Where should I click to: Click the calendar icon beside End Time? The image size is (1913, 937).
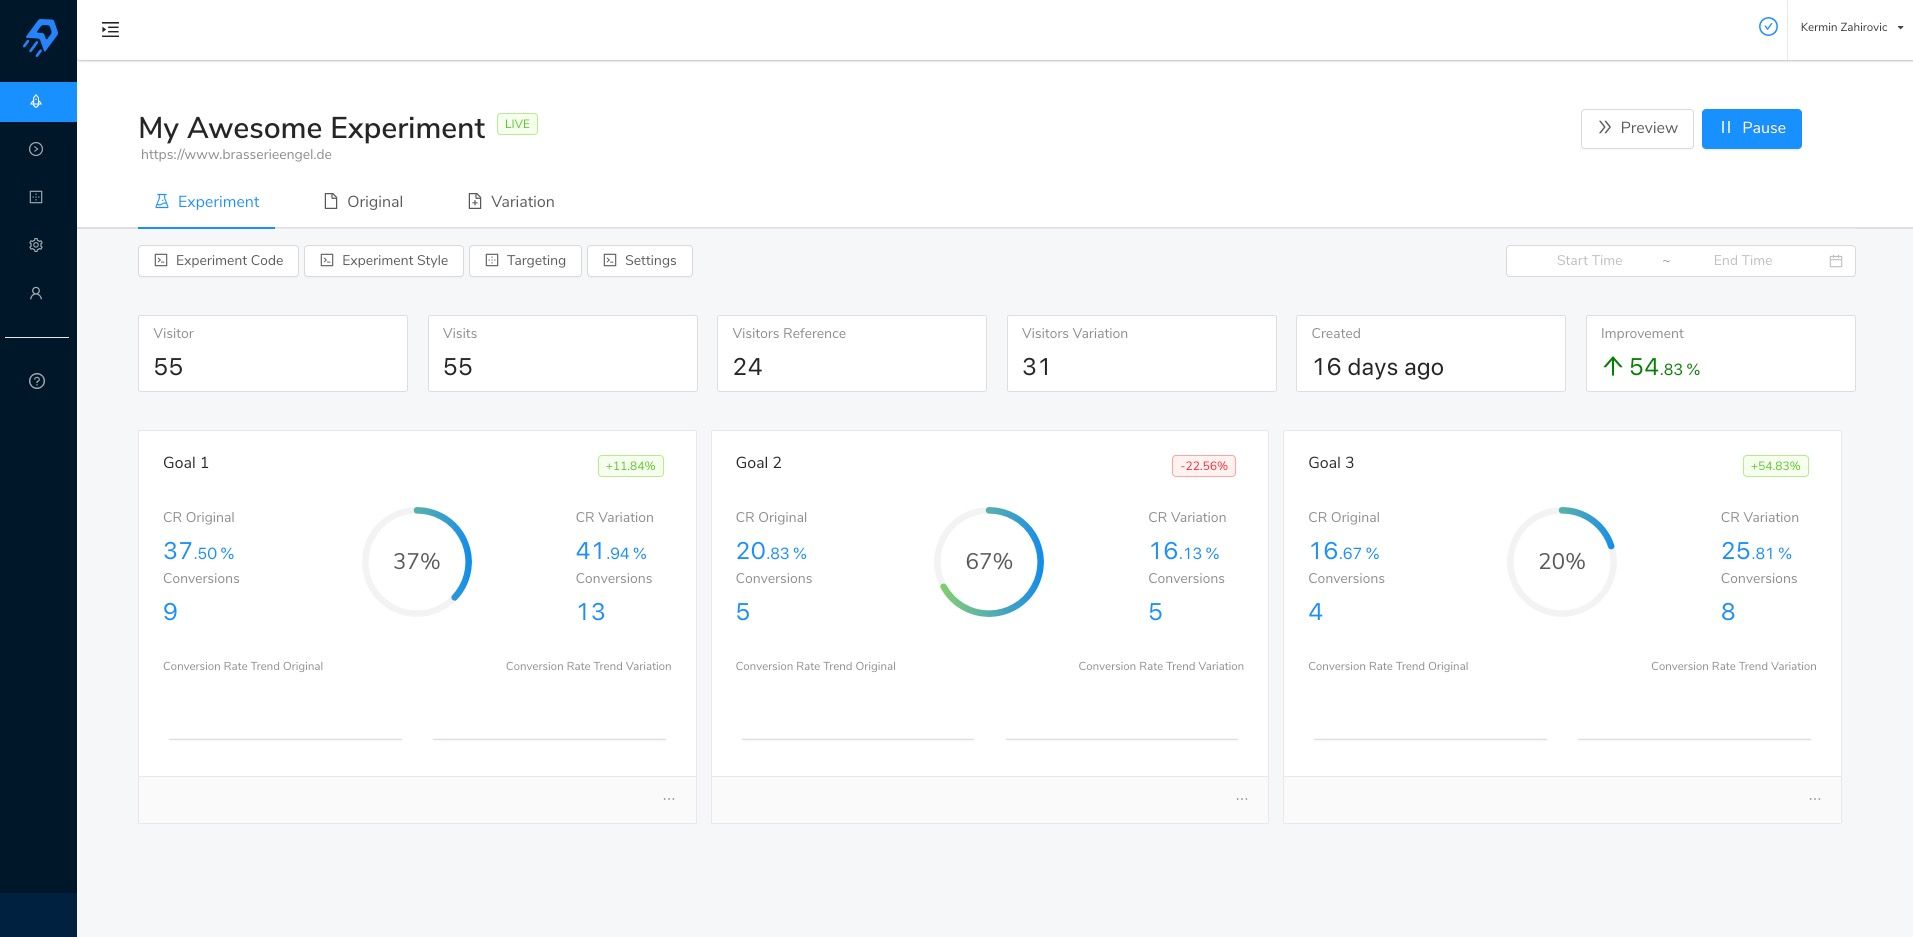point(1835,260)
